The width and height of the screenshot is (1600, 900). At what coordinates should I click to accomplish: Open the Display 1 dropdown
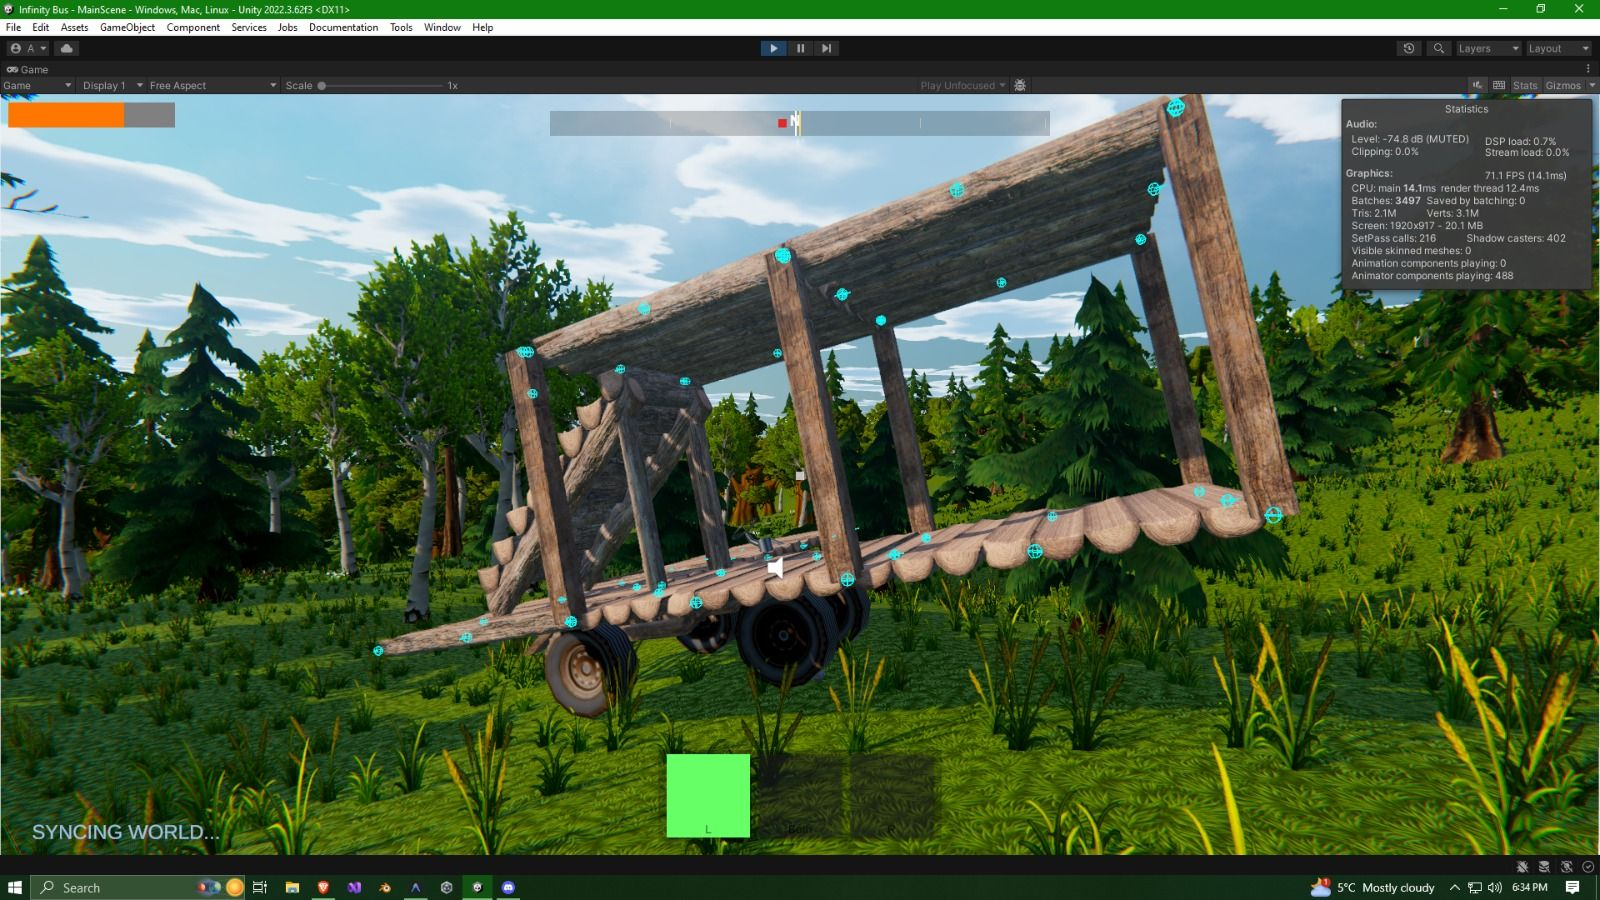[112, 85]
